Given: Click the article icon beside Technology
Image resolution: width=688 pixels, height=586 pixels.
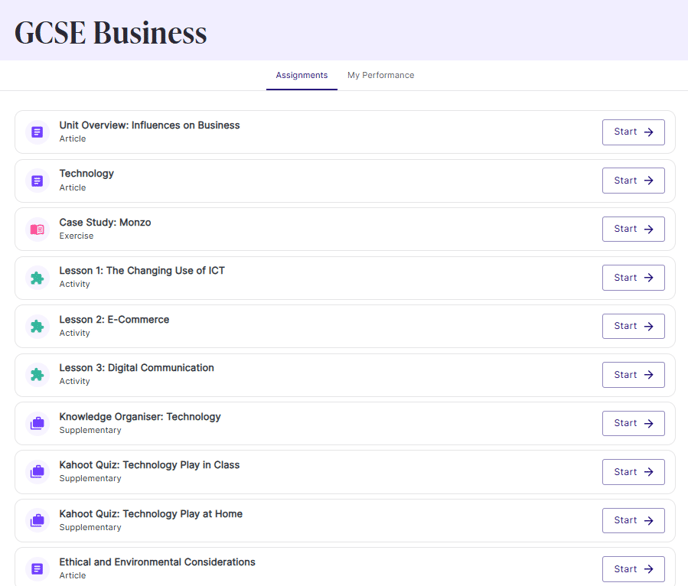Looking at the screenshot, I should point(37,181).
